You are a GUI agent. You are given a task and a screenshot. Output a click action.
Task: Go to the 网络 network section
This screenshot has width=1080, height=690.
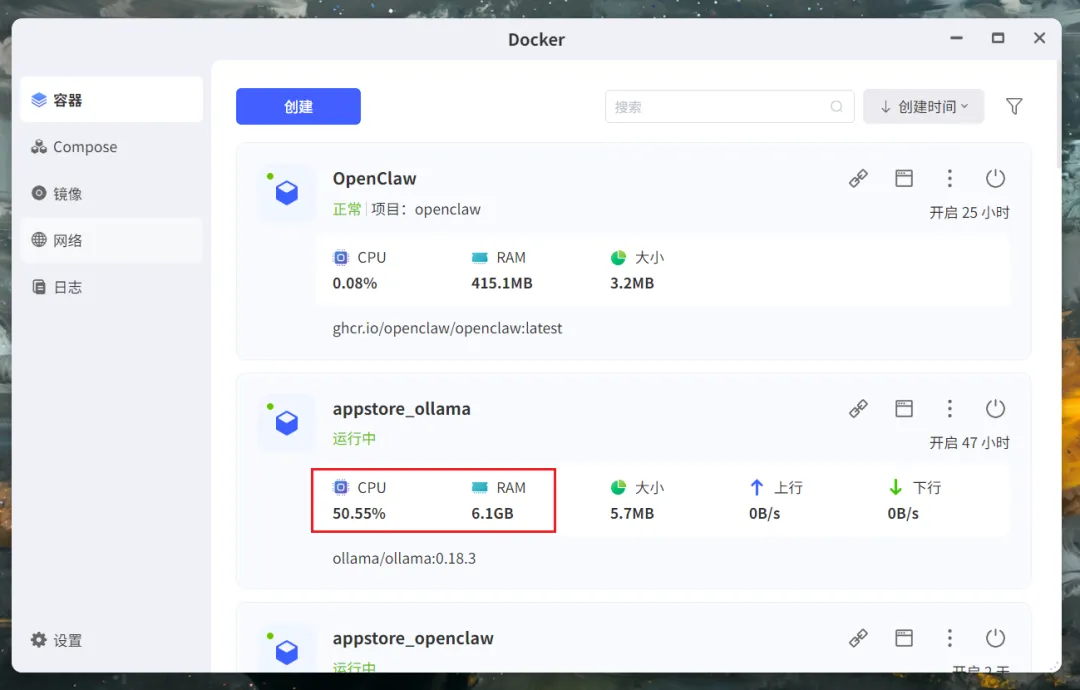112,240
